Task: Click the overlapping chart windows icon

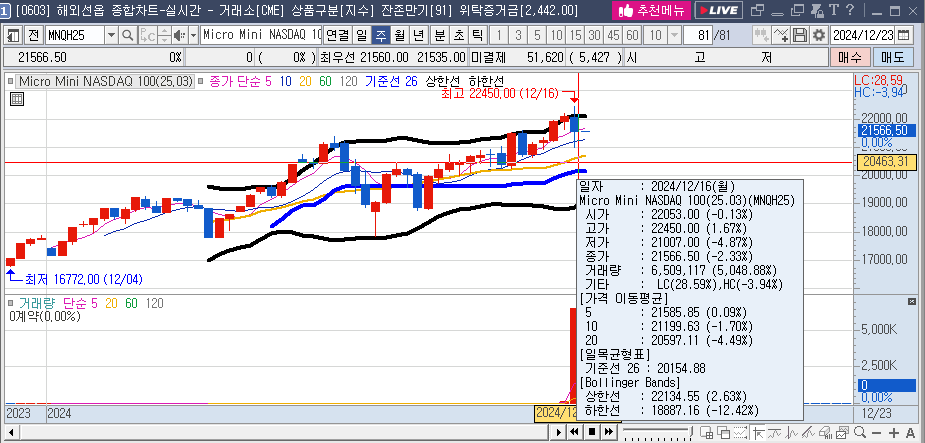Action: pyautogui.click(x=723, y=432)
